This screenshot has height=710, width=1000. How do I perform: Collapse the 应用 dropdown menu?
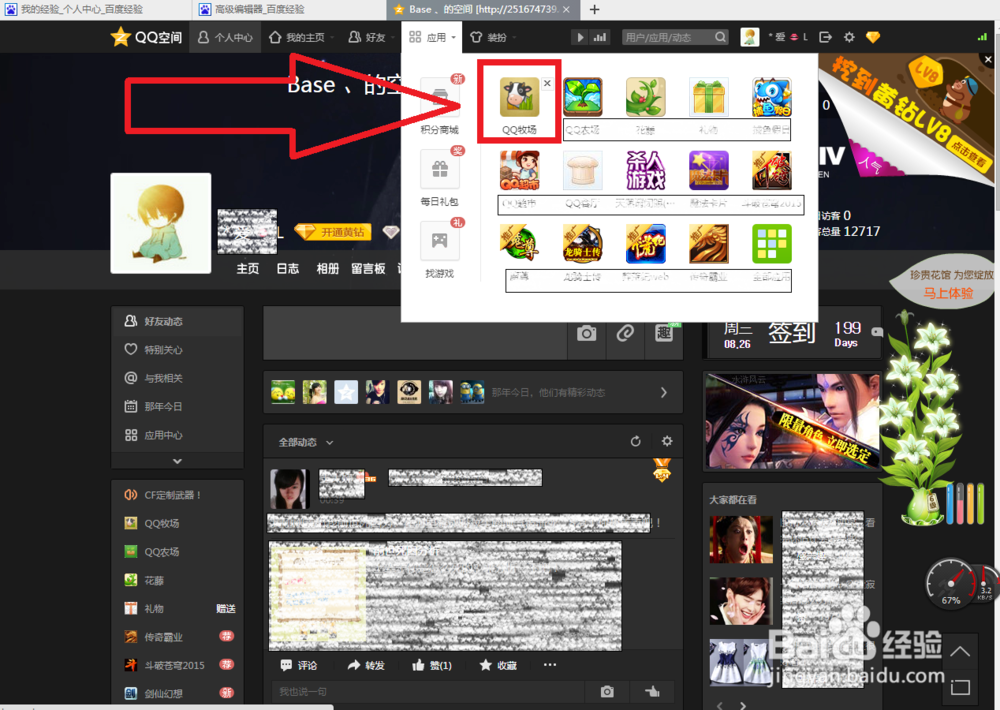pyautogui.click(x=432, y=38)
